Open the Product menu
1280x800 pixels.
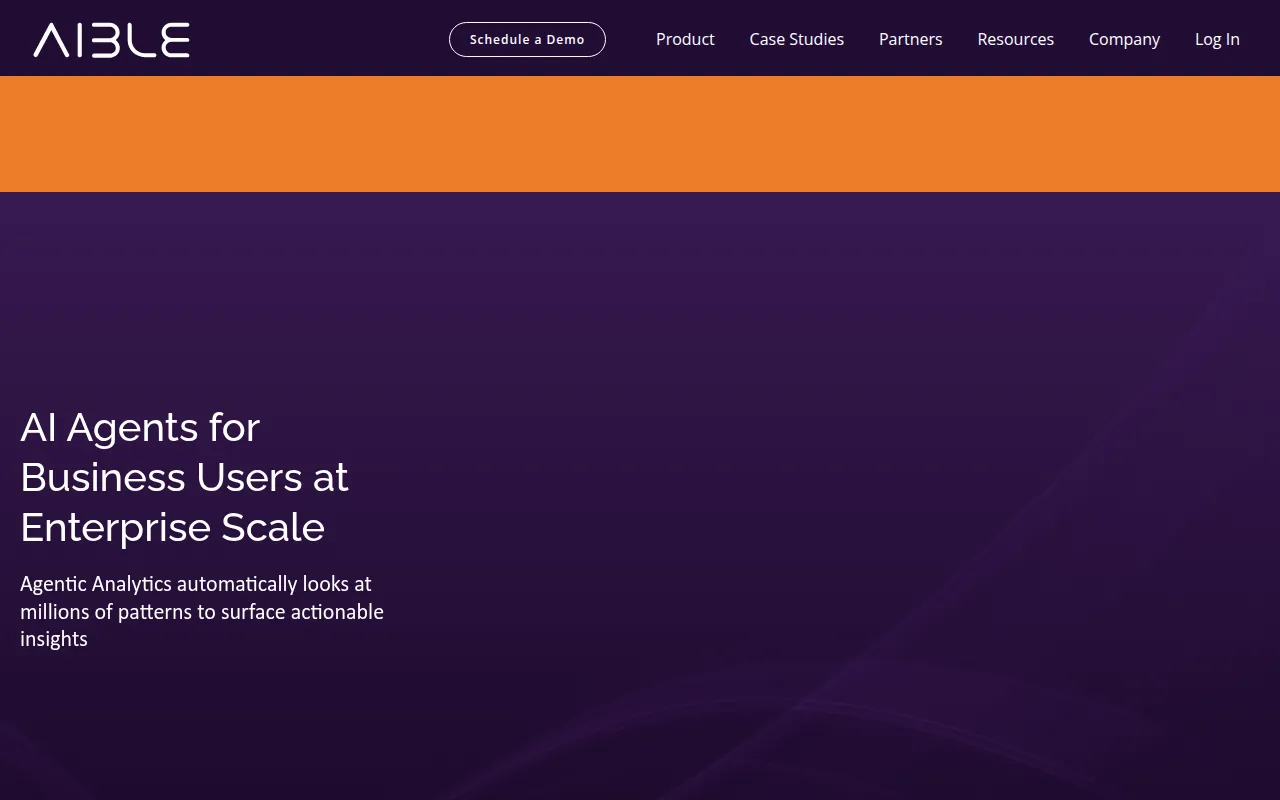tap(685, 39)
